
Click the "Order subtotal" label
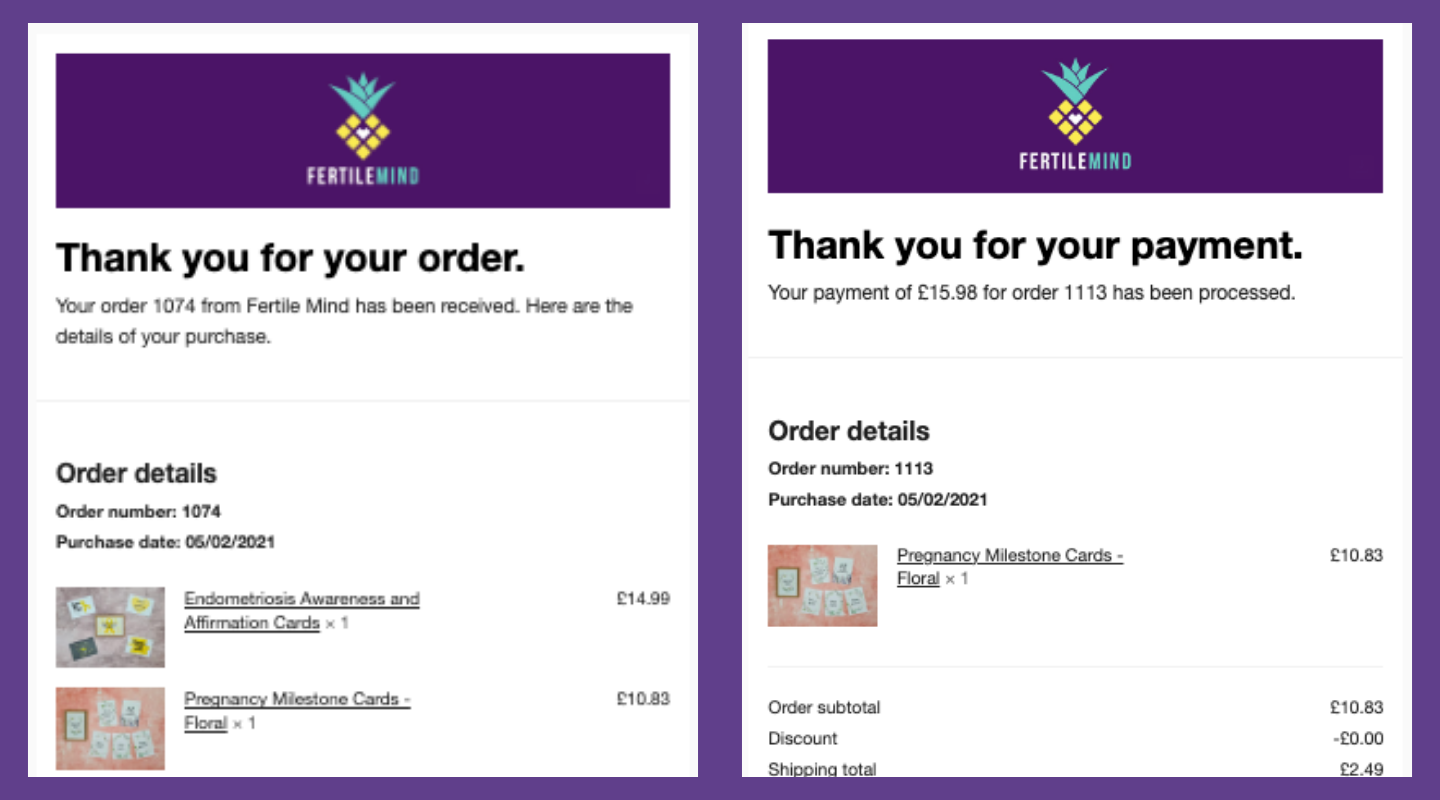point(824,707)
